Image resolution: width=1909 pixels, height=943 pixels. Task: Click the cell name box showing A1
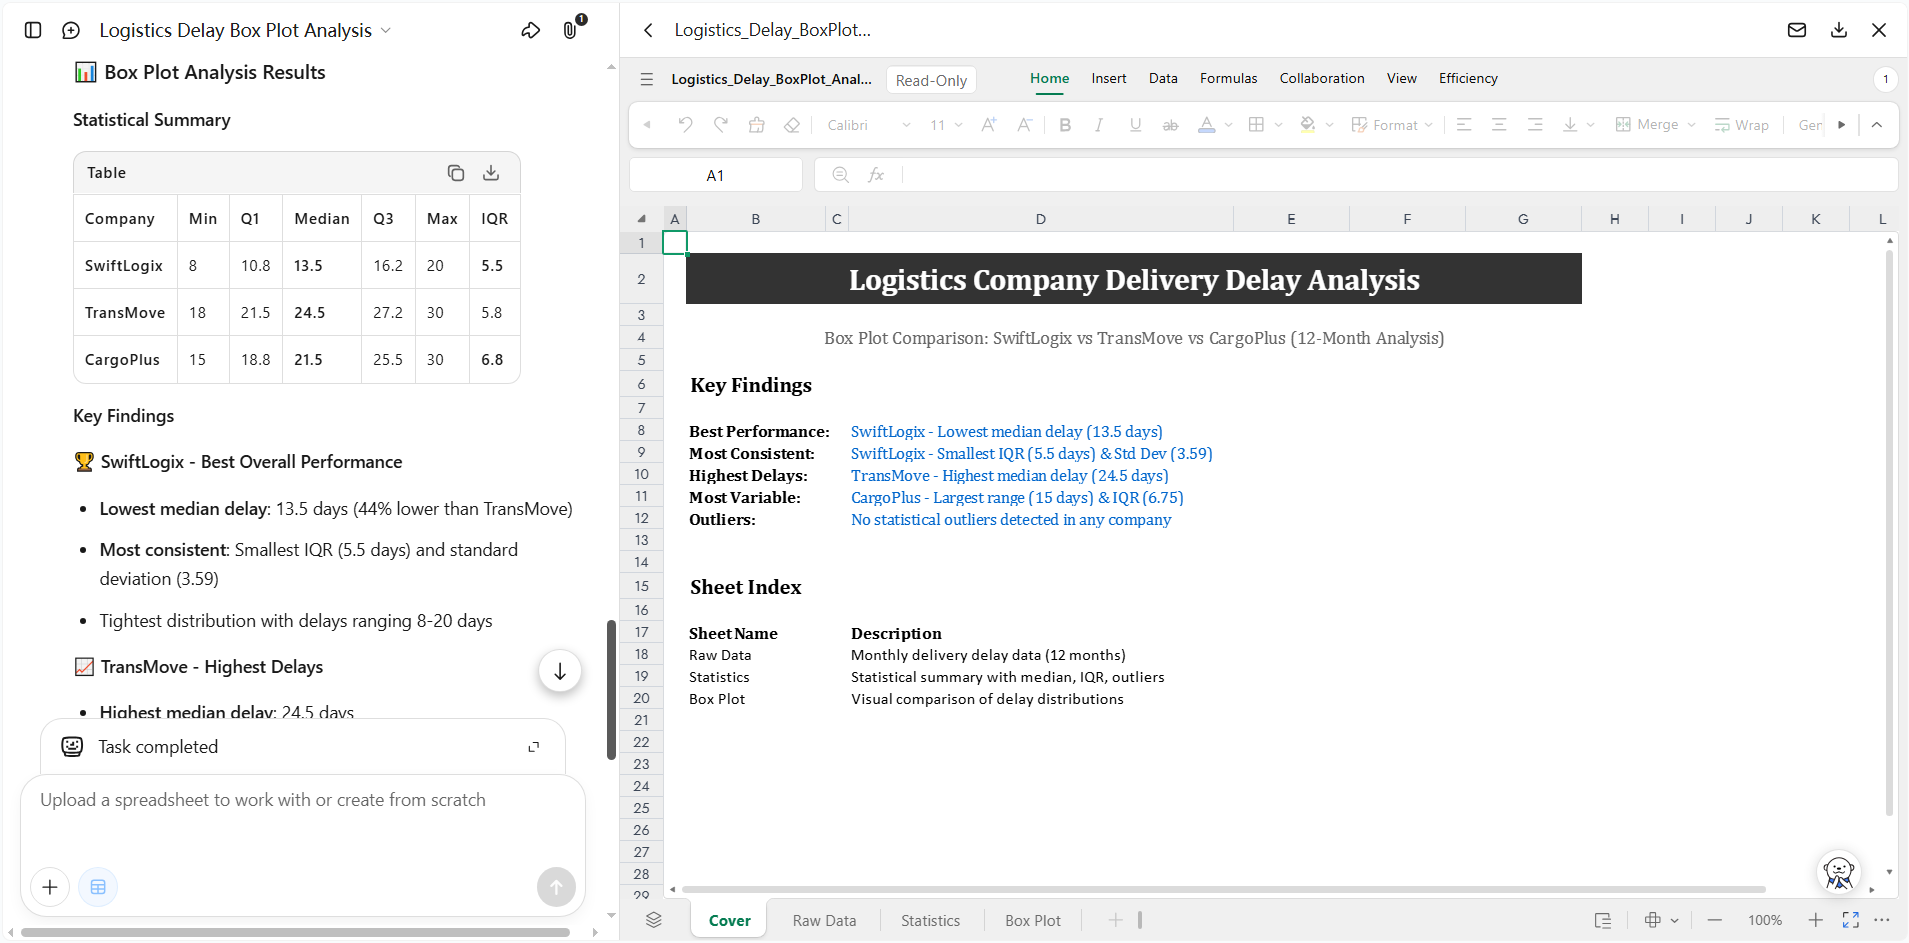pos(716,175)
